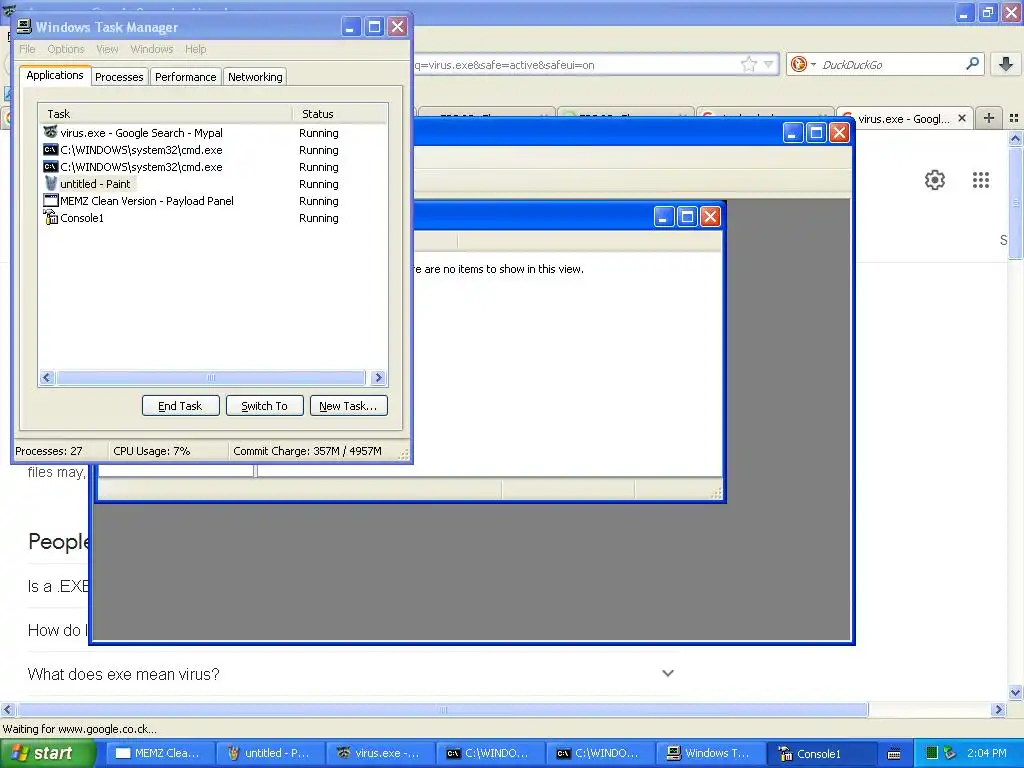Select untitled - Paint task row
This screenshot has height=768, width=1024.
pyautogui.click(x=212, y=184)
